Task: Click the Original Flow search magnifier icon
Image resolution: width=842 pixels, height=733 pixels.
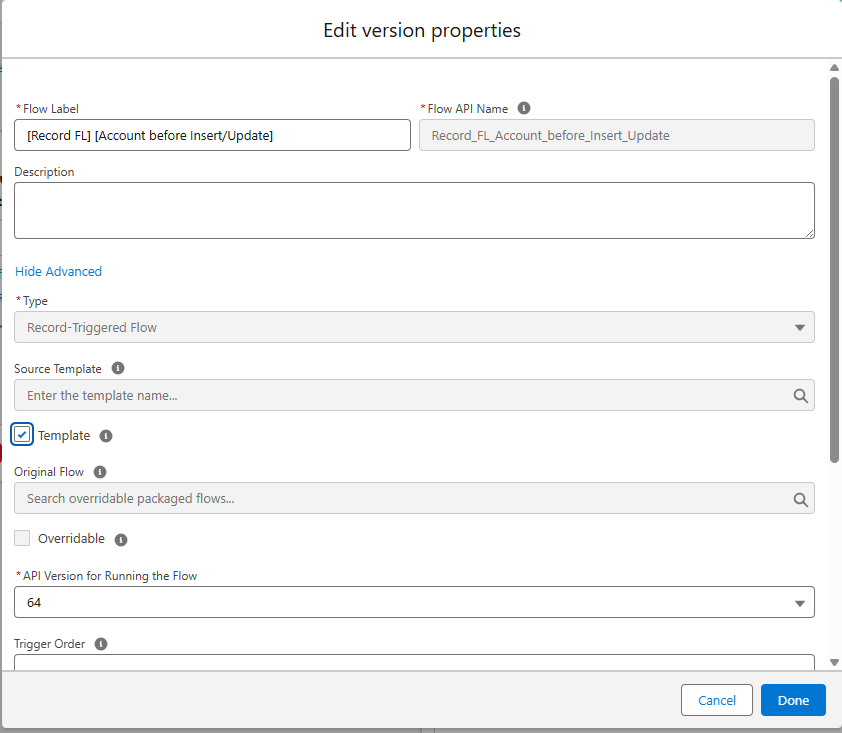Action: (x=800, y=498)
